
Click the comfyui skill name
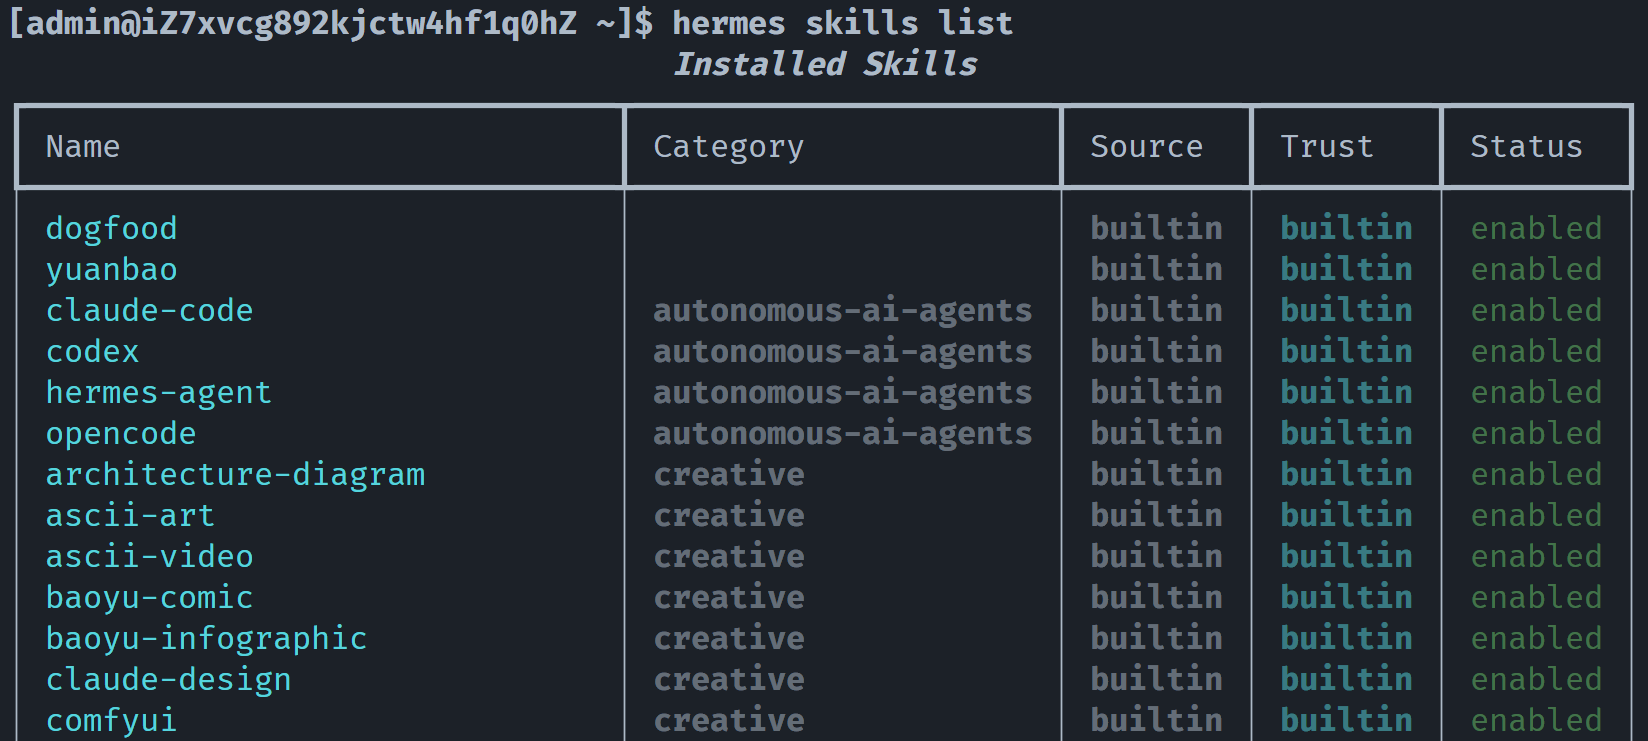click(111, 721)
